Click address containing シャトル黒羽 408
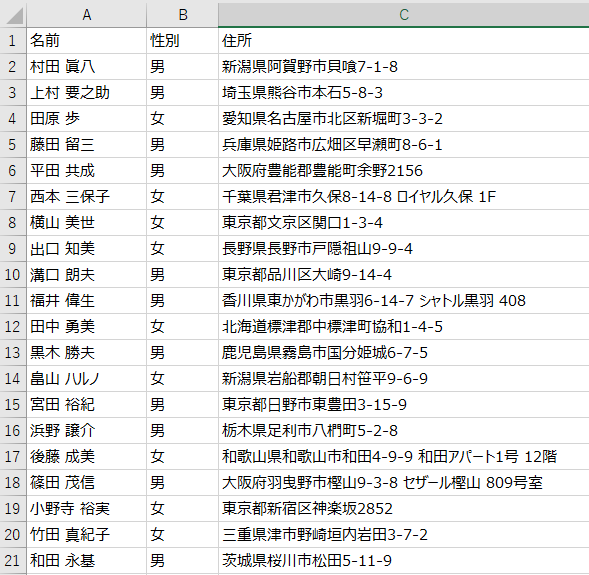This screenshot has width=589, height=575. [404, 300]
